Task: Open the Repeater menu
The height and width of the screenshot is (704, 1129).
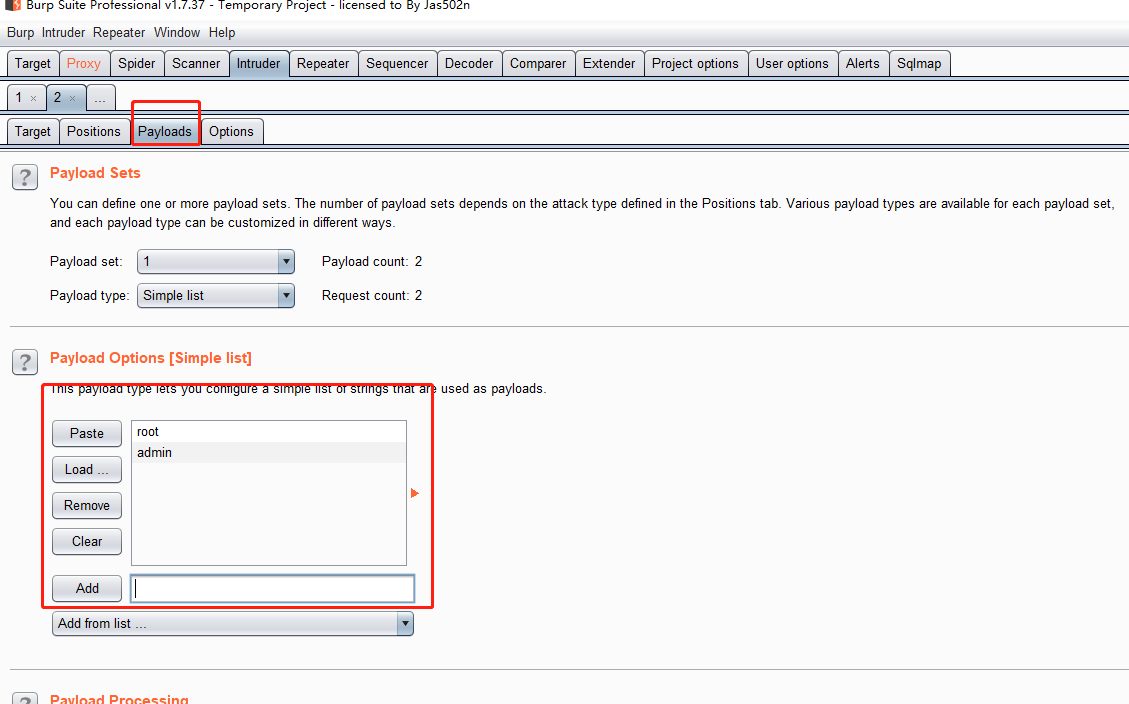Action: click(x=119, y=32)
